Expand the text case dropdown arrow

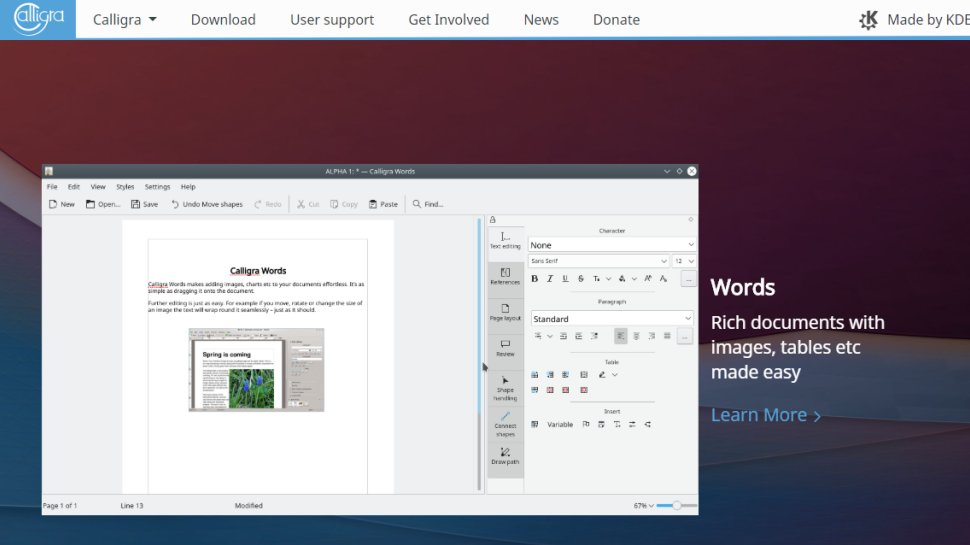point(609,279)
